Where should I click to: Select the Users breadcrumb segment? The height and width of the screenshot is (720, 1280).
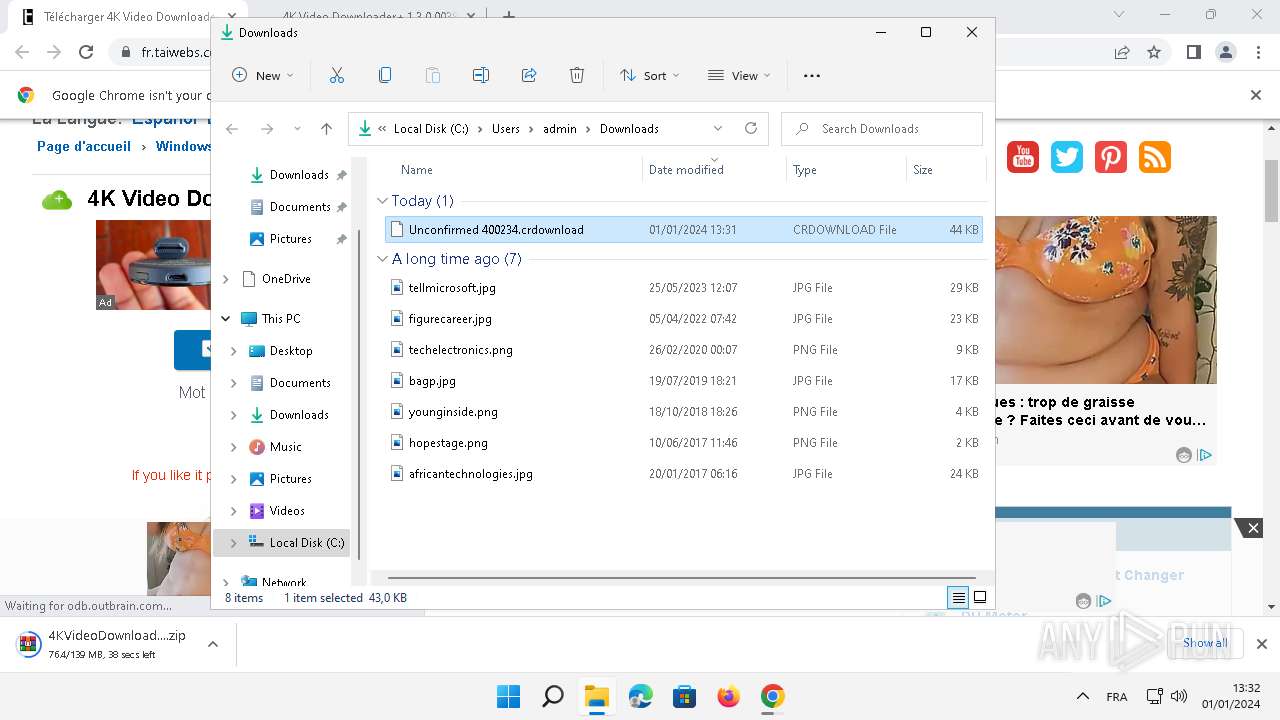[x=506, y=128]
